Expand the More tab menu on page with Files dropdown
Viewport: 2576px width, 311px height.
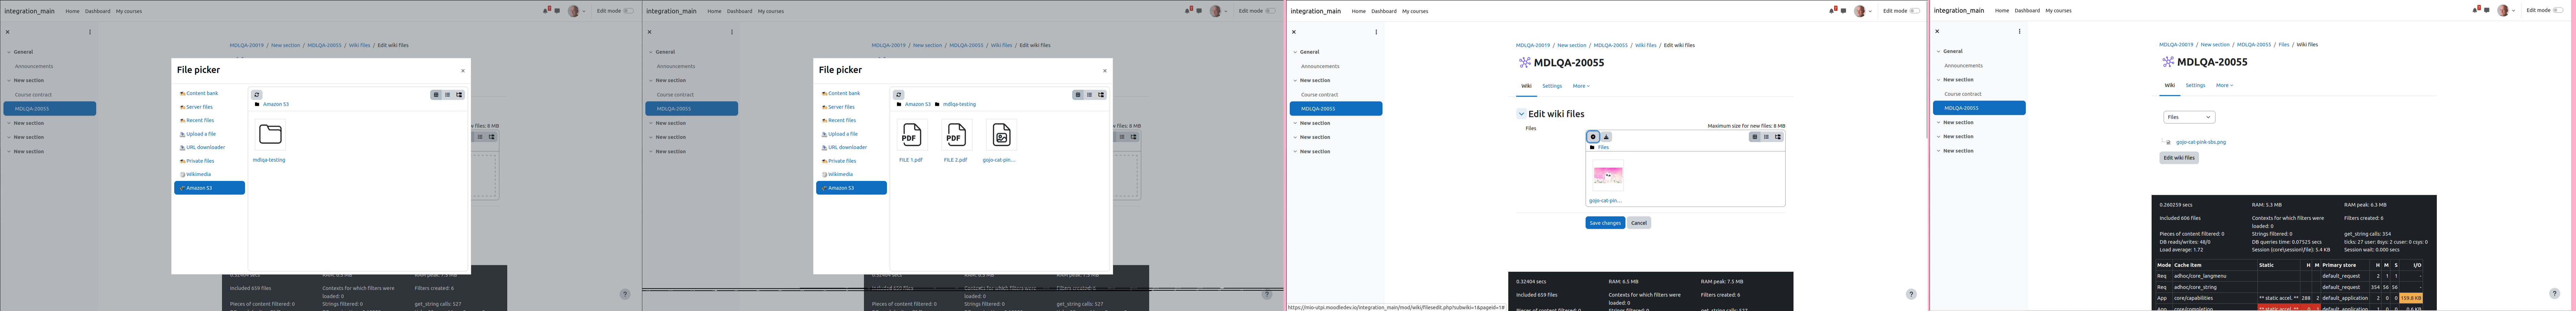pyautogui.click(x=2224, y=85)
